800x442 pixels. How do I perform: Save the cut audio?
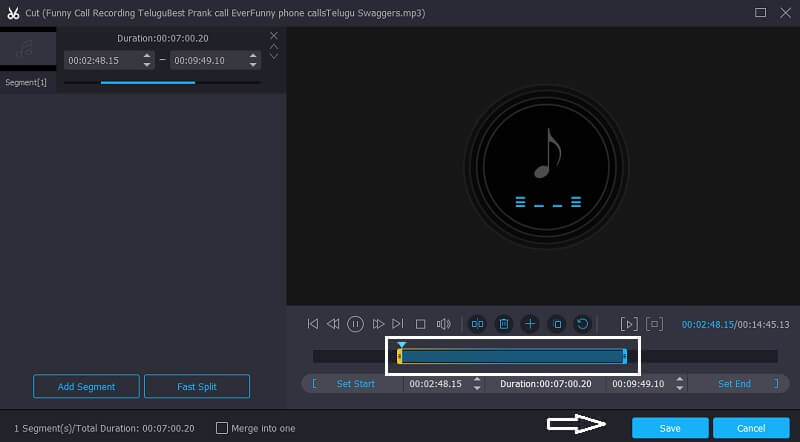tap(670, 428)
